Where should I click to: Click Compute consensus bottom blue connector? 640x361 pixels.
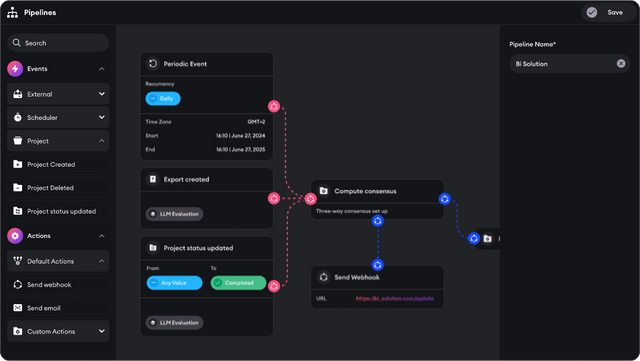[x=378, y=221]
